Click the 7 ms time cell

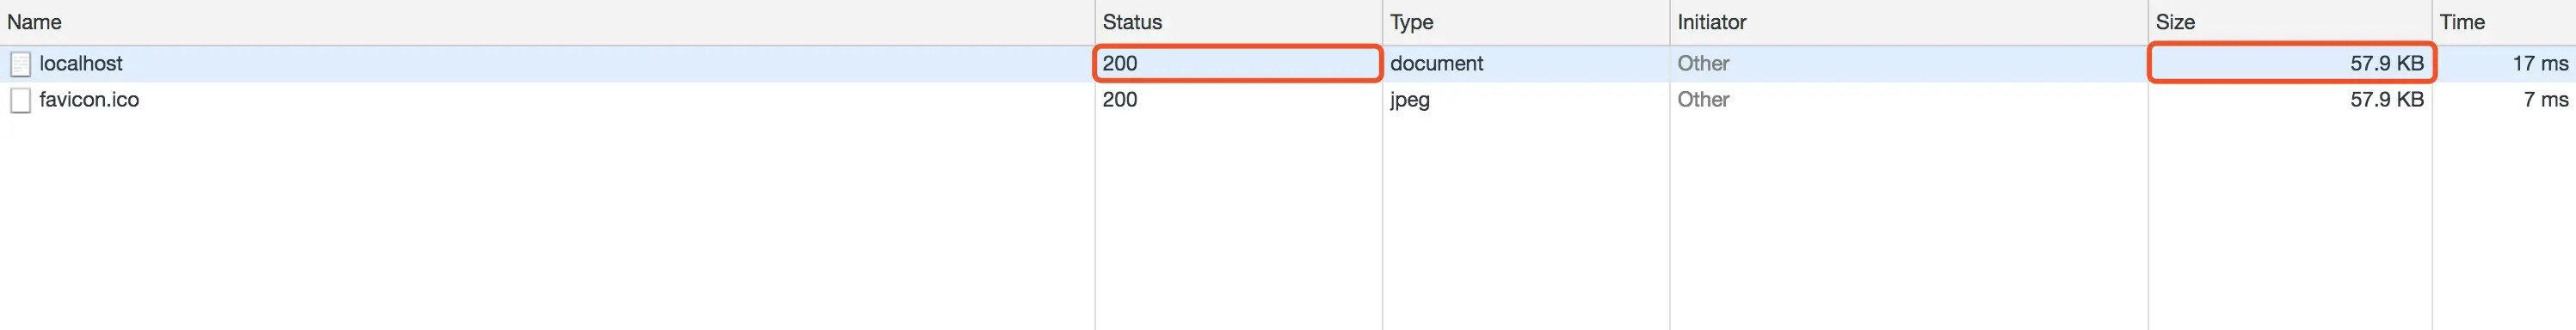coord(2546,99)
